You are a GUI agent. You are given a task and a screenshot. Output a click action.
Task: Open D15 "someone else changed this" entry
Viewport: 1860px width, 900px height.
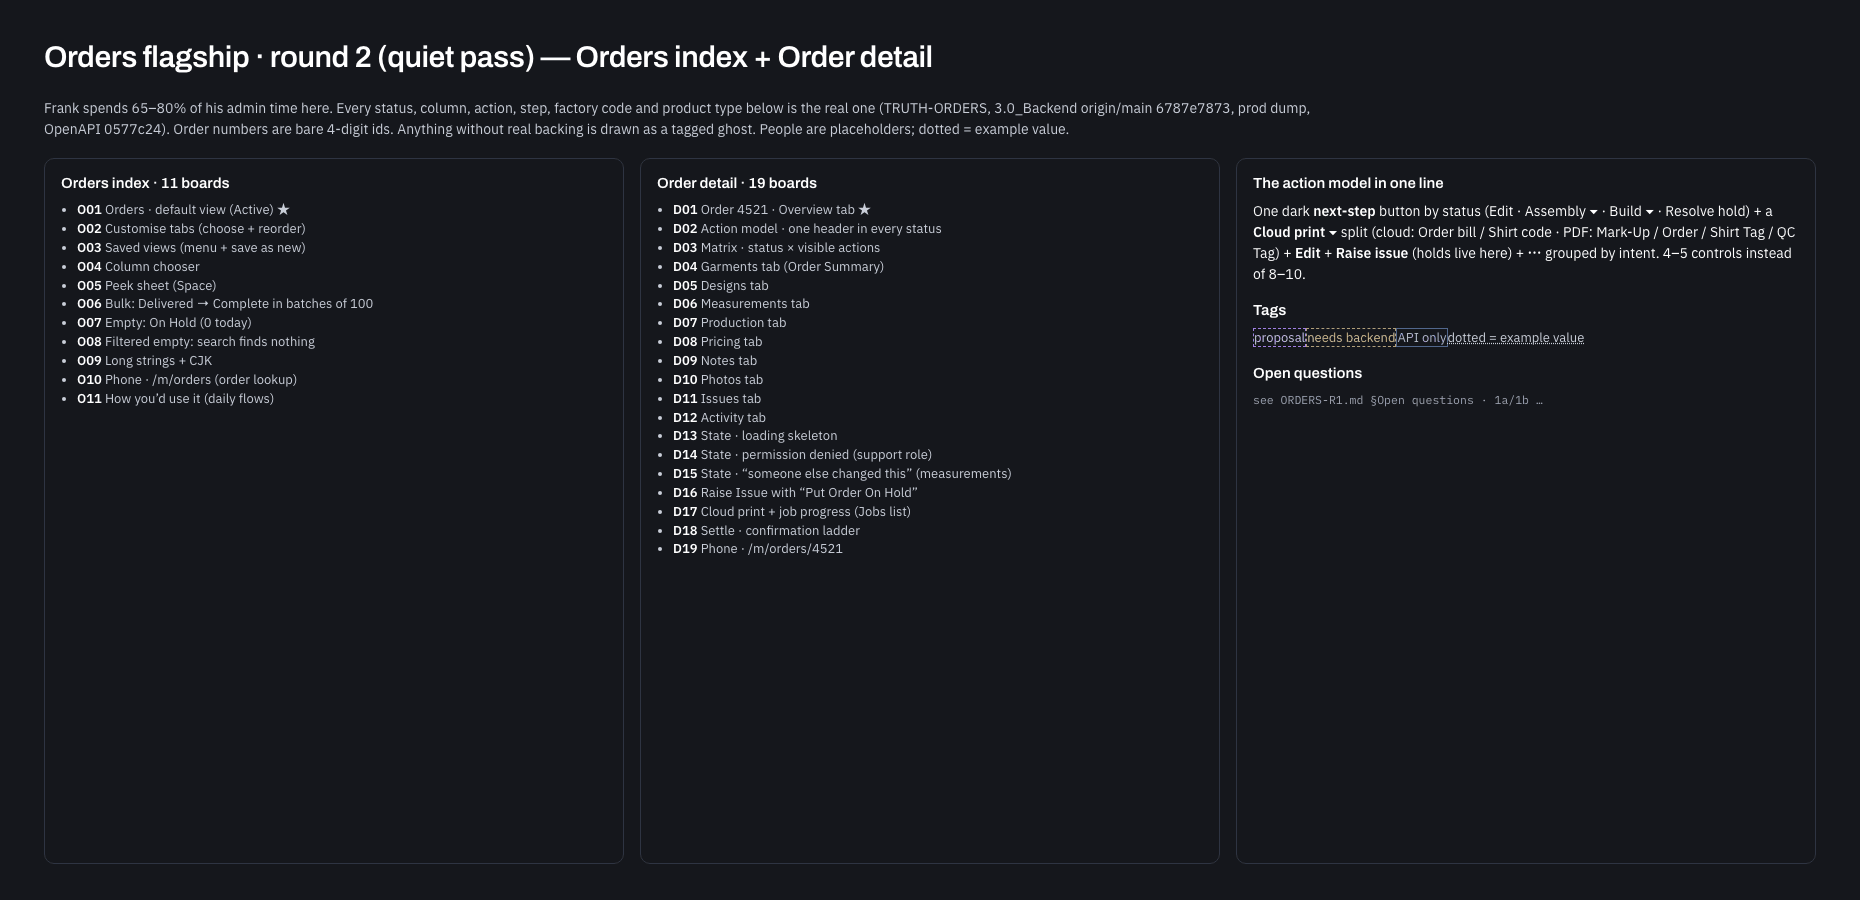(x=842, y=474)
